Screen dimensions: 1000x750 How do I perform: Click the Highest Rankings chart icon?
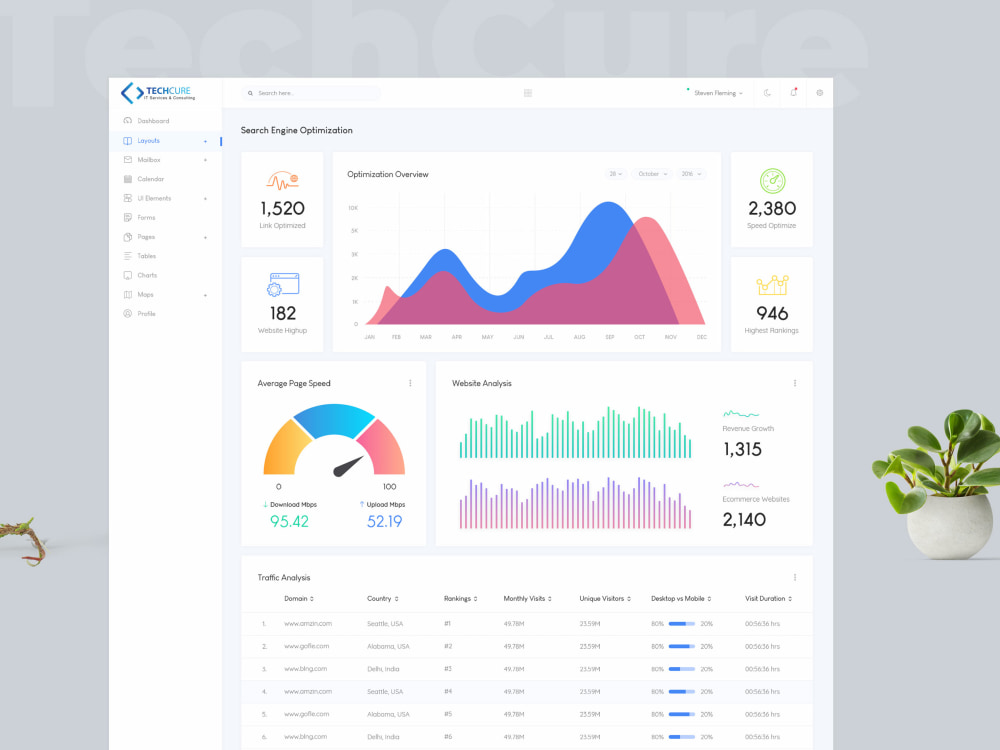click(x=772, y=285)
